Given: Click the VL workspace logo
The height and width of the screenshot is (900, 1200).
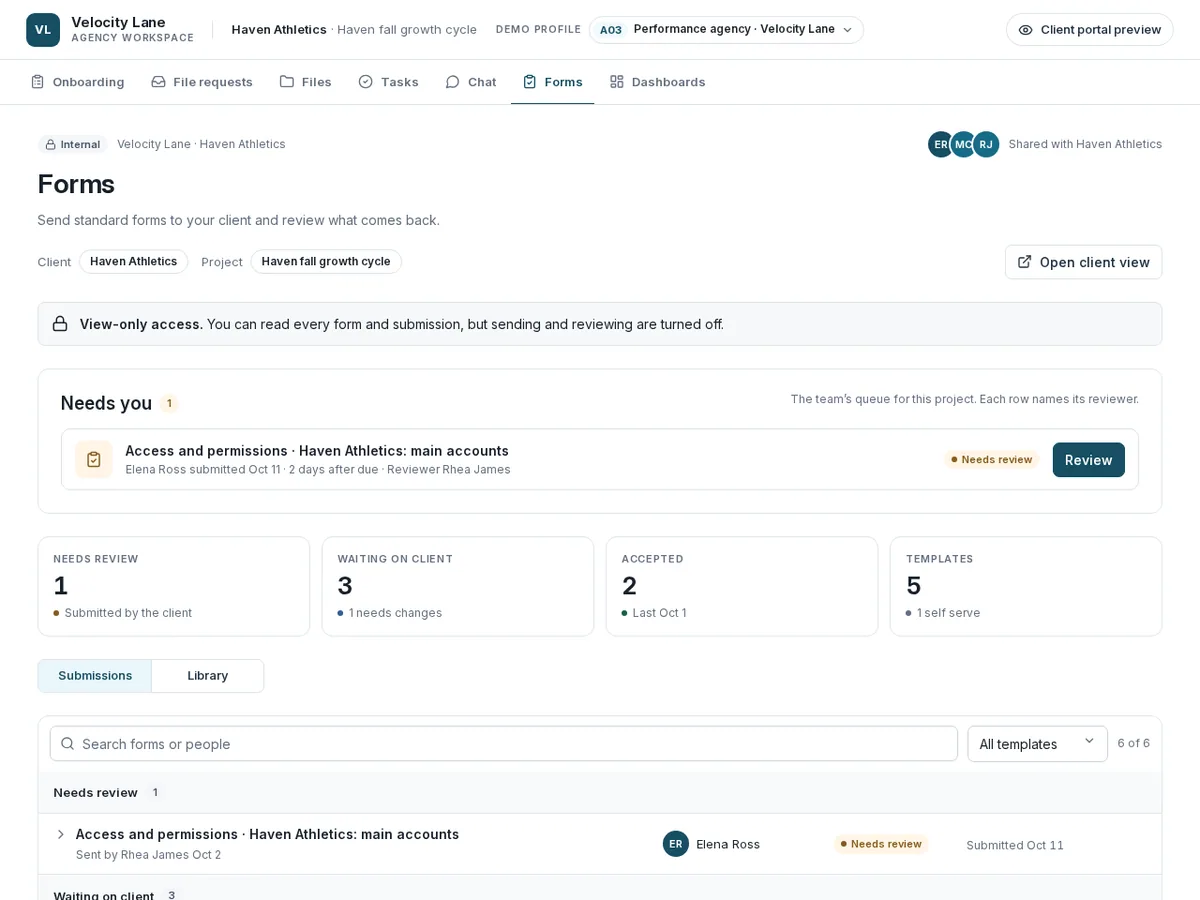Looking at the screenshot, I should [x=43, y=30].
